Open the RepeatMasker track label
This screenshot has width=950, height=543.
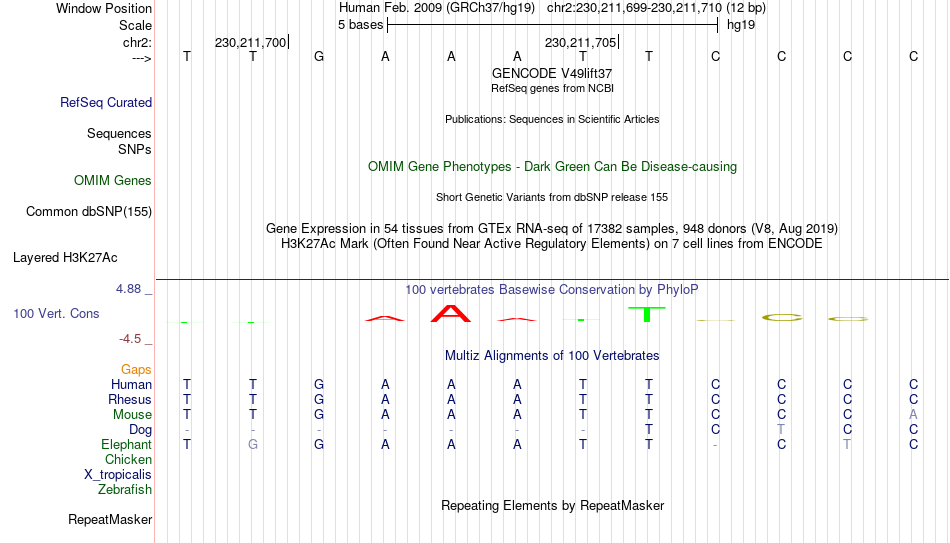110,520
